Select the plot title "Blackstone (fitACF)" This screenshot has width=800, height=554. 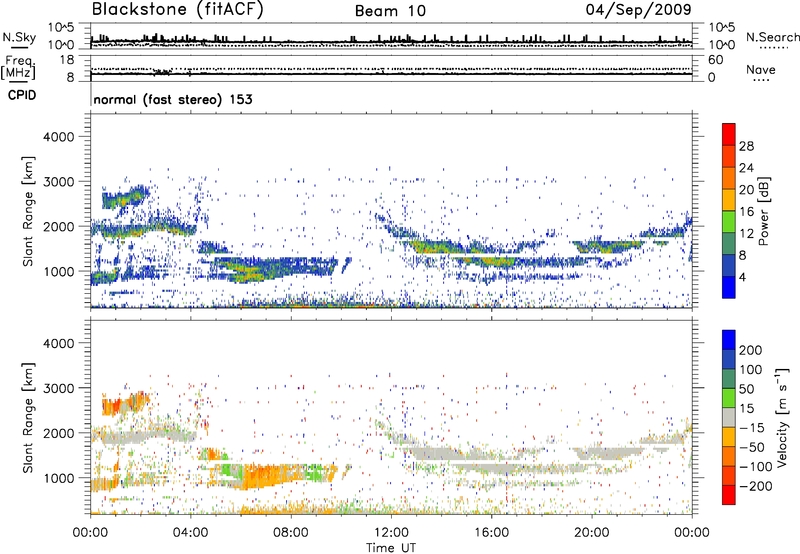tap(178, 10)
